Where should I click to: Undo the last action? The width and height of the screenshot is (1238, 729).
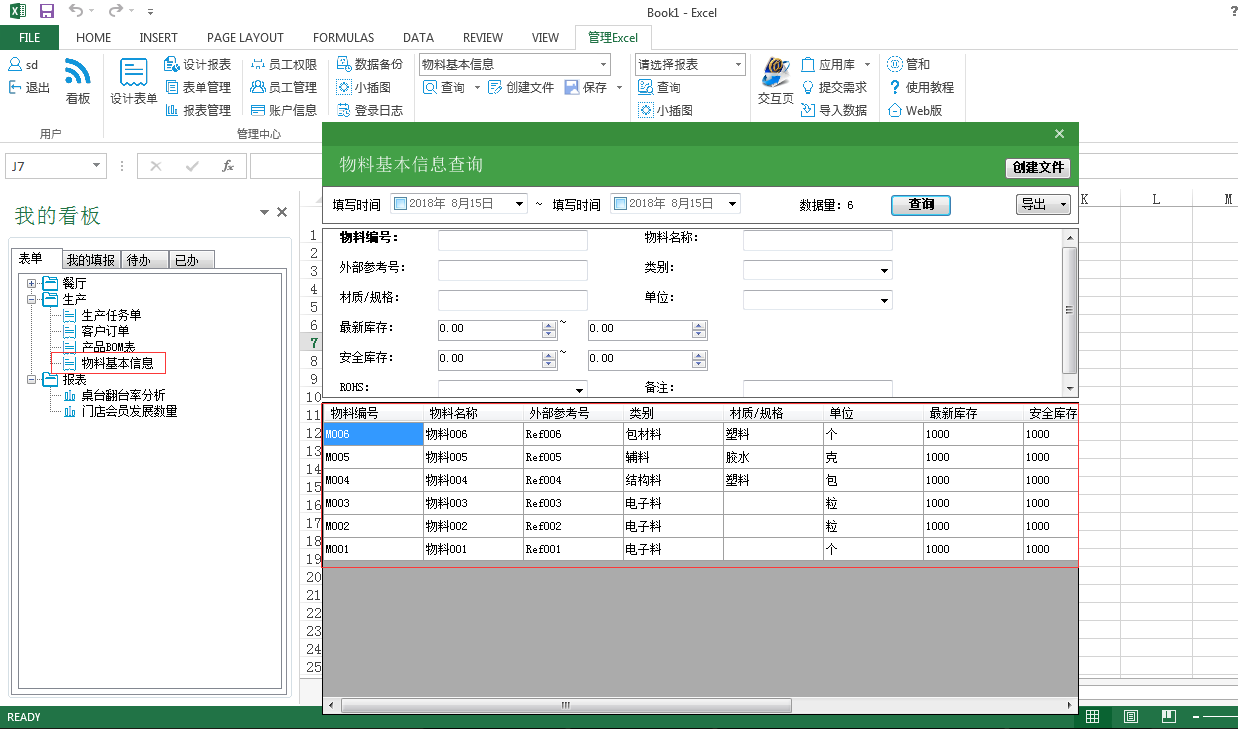[x=77, y=12]
